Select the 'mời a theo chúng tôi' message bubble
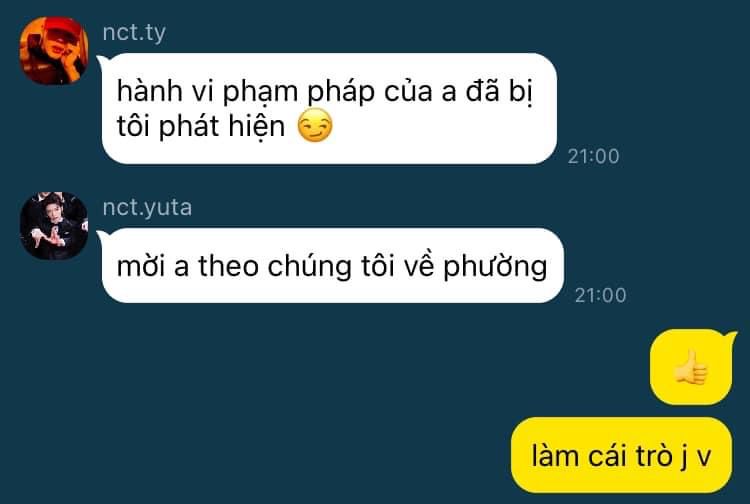 [x=332, y=265]
